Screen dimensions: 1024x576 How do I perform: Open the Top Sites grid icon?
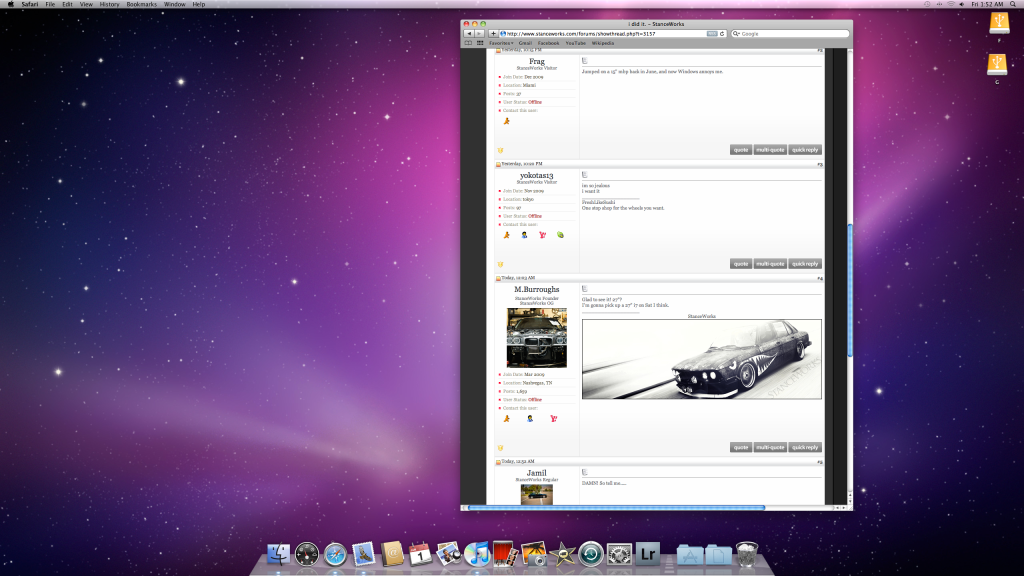[x=480, y=43]
